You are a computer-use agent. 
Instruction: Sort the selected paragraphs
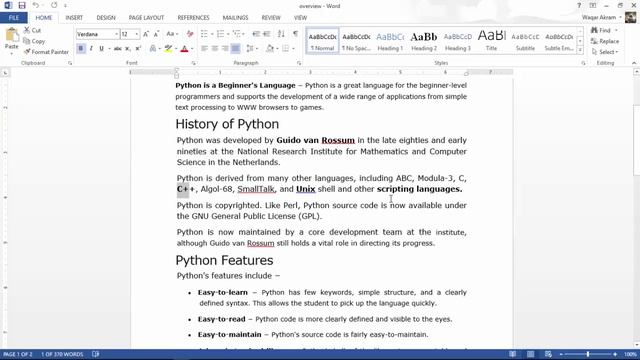(x=281, y=34)
